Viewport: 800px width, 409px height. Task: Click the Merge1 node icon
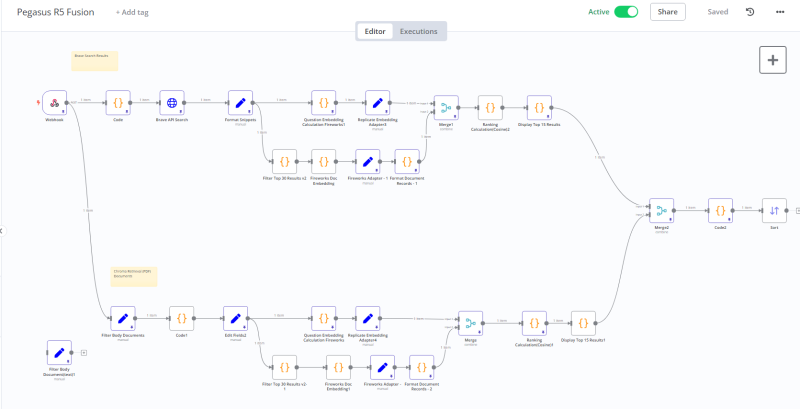coord(446,108)
